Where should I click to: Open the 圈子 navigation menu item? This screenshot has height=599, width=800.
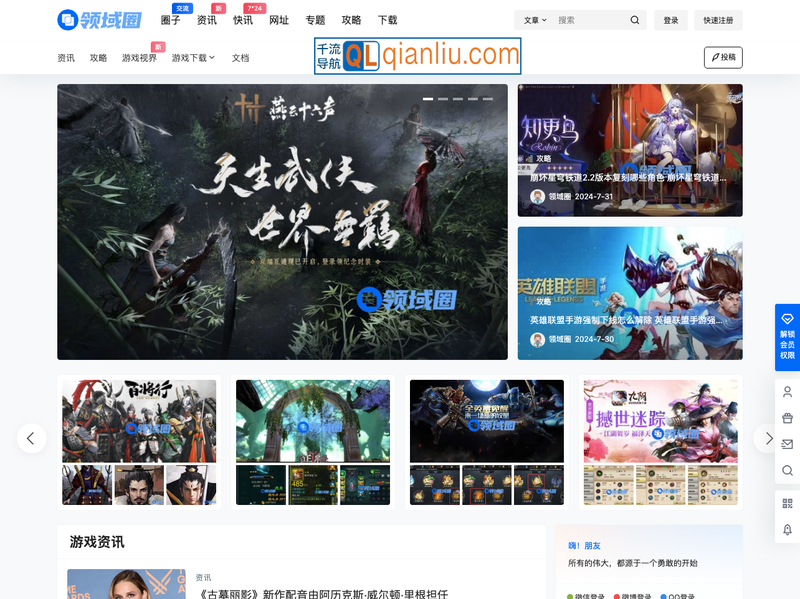170,20
